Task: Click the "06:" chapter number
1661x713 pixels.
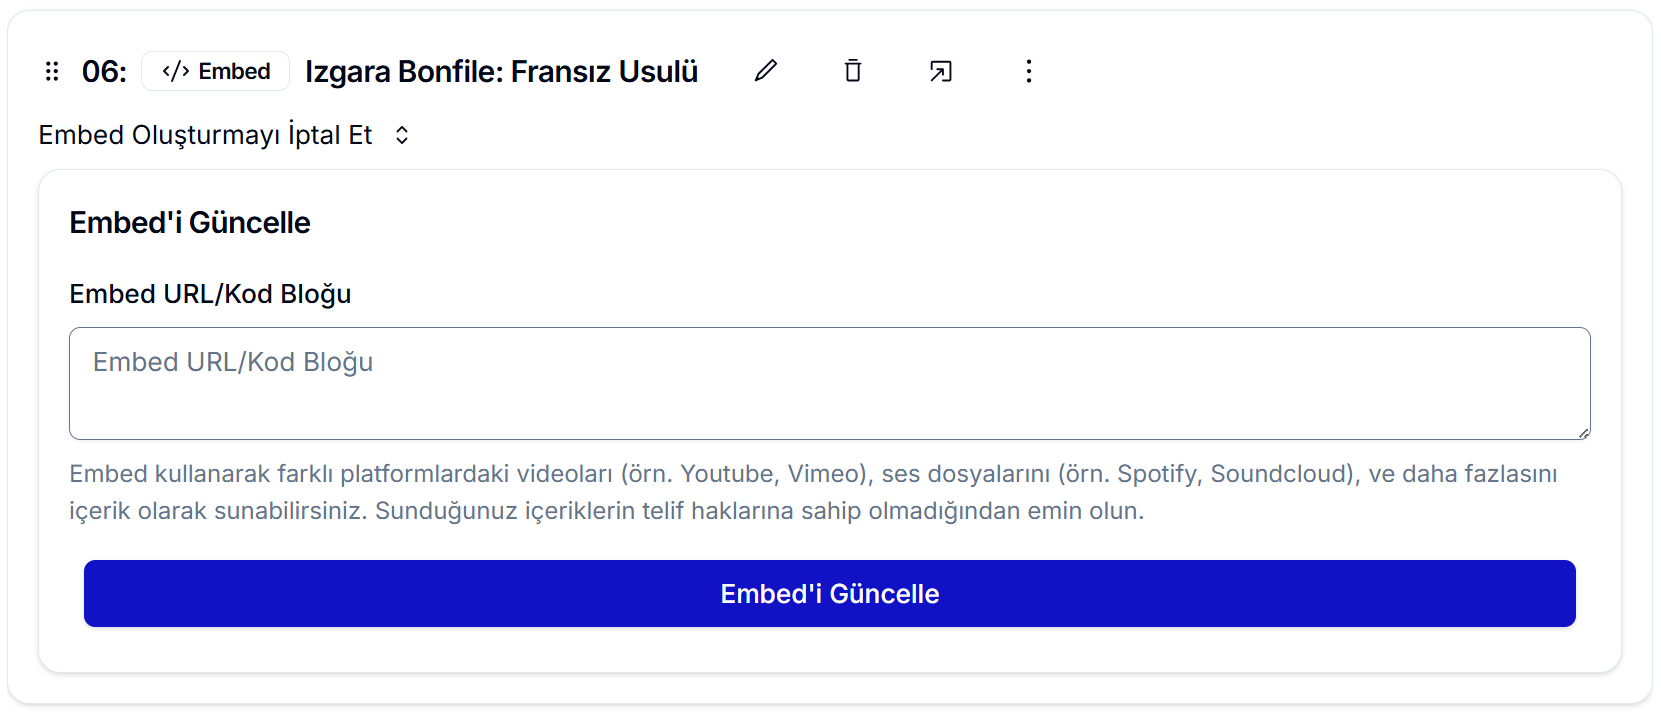Action: pyautogui.click(x=104, y=71)
